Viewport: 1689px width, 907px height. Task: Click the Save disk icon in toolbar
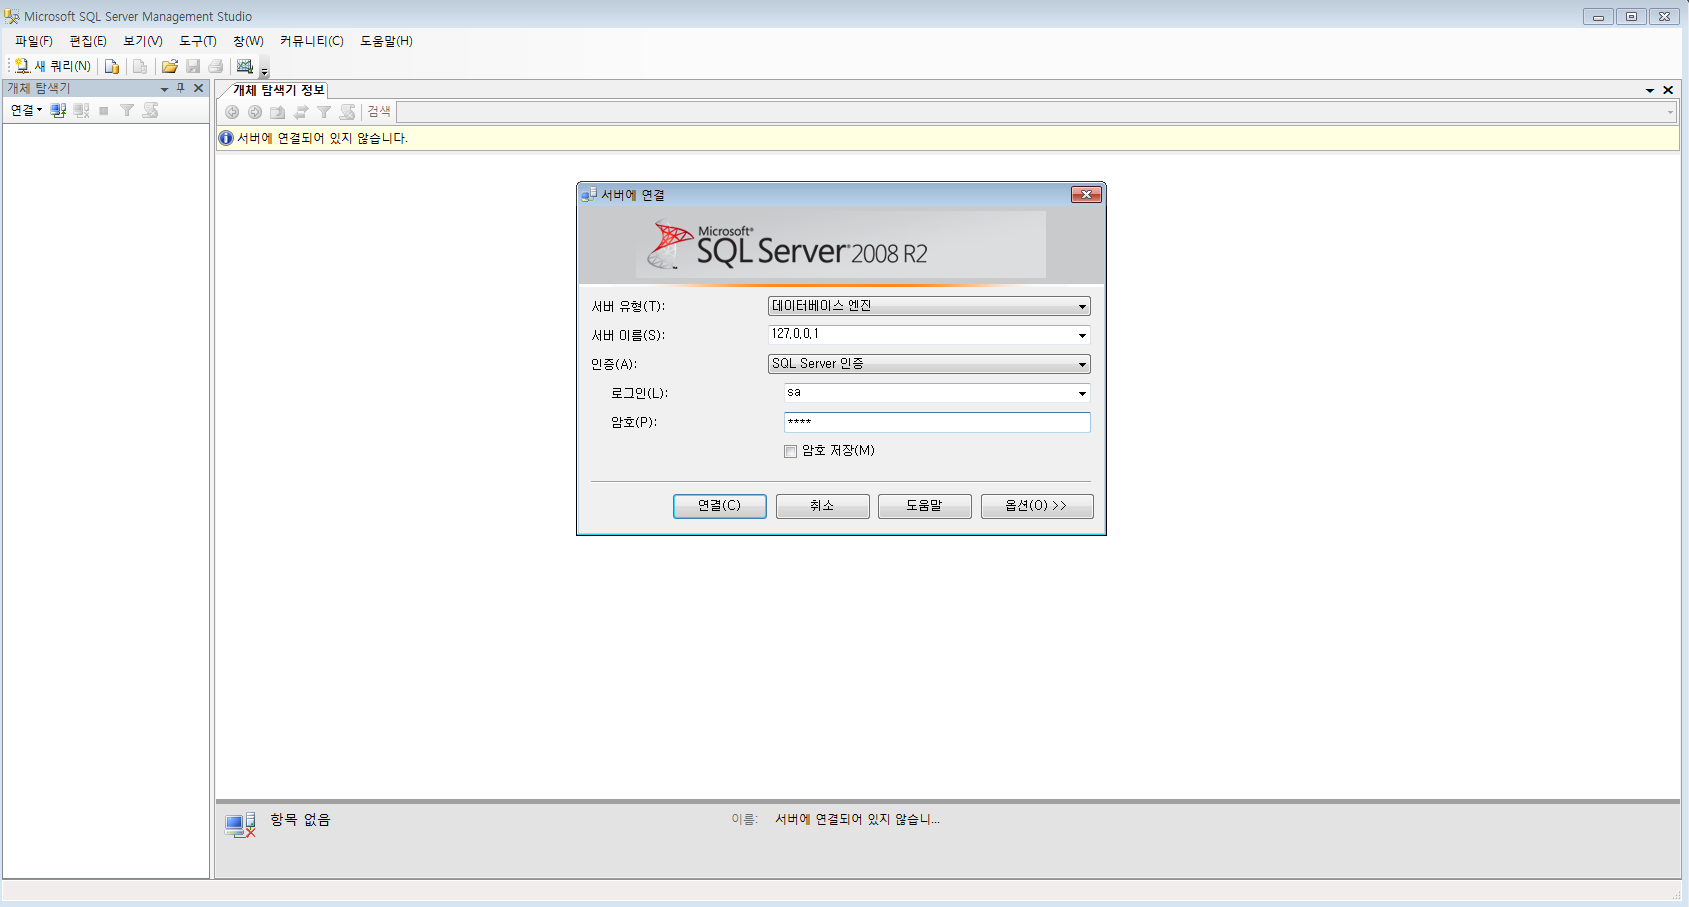[x=193, y=66]
